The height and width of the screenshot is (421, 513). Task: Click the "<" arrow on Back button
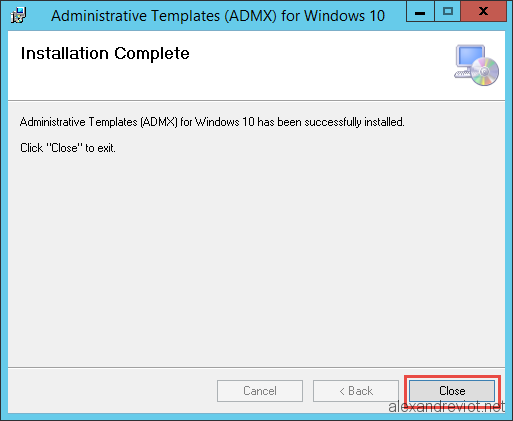click(342, 391)
